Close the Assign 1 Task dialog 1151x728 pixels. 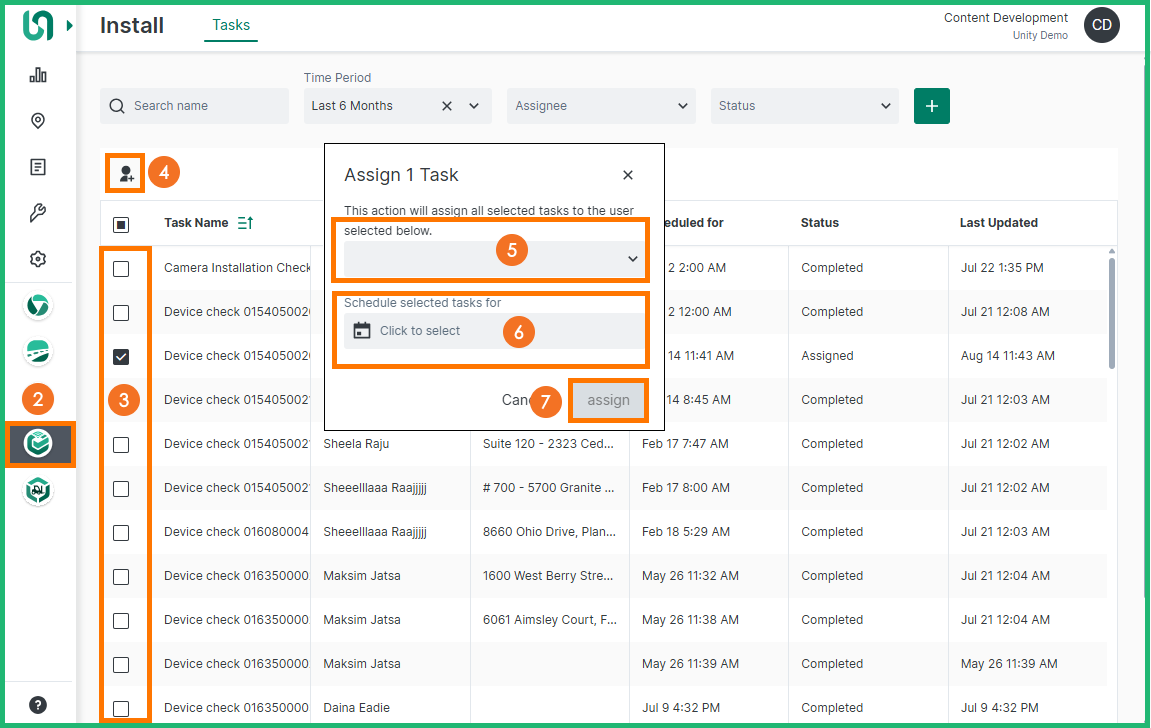pyautogui.click(x=628, y=175)
